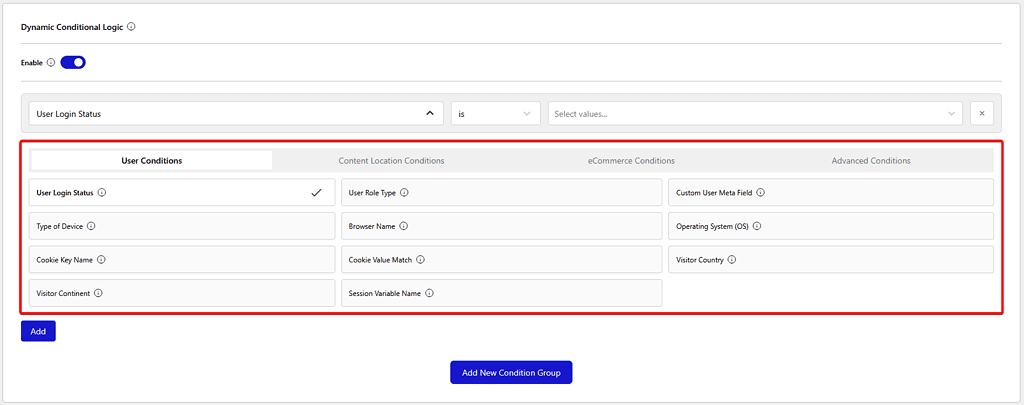Select the Visitor Continent condition
The image size is (1024, 405).
182,293
